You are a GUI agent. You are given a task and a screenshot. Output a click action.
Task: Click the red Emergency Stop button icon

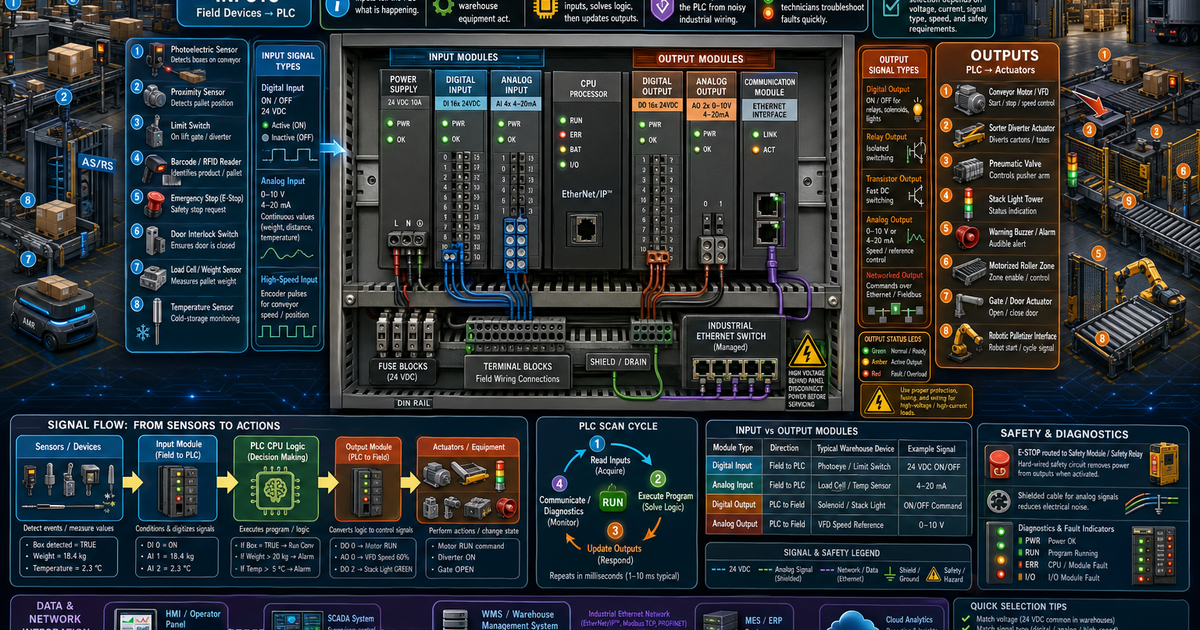coord(156,204)
